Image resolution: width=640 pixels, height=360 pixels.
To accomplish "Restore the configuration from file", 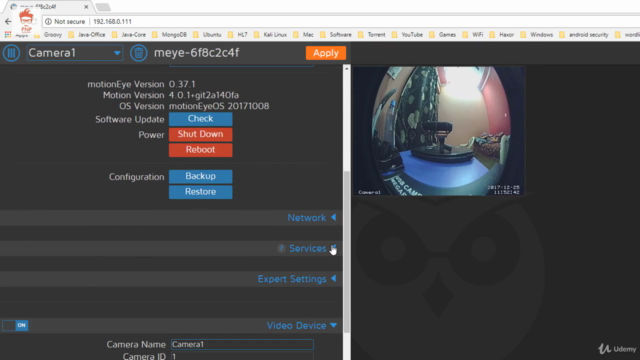I will (x=200, y=192).
